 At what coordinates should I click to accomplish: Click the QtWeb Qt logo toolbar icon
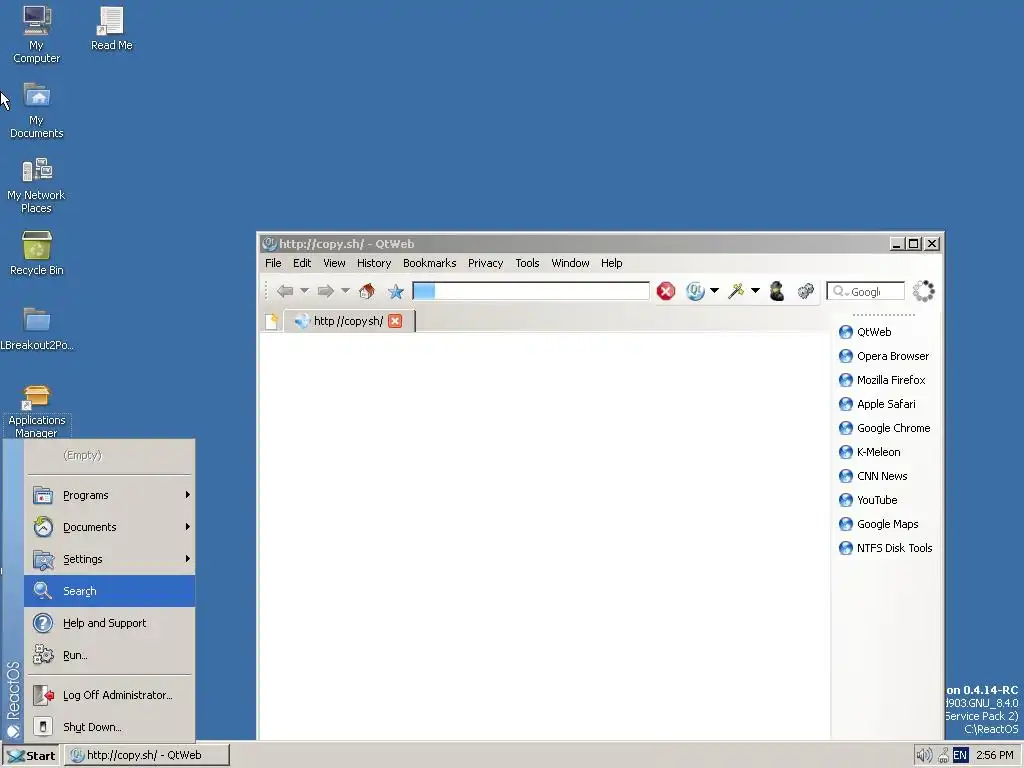696,291
